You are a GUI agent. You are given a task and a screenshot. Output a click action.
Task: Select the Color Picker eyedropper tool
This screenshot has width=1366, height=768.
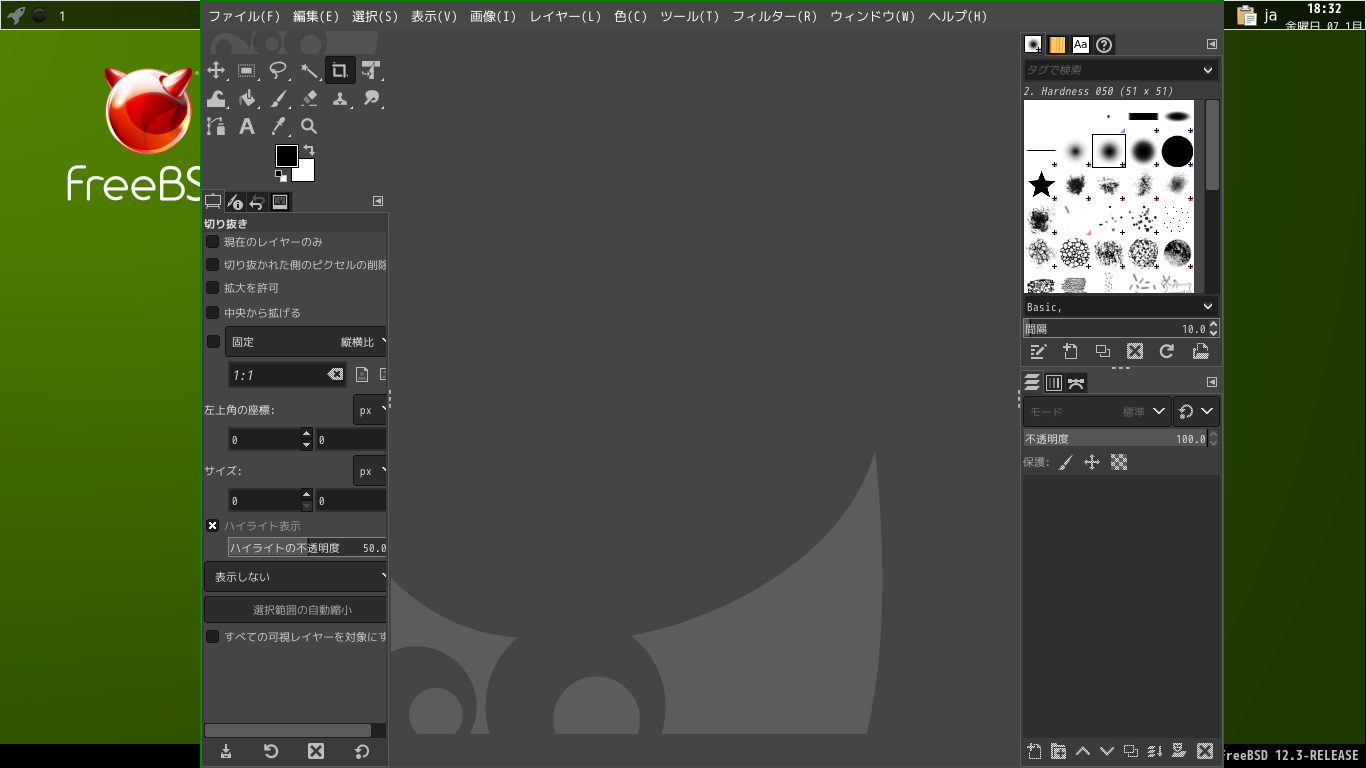278,126
